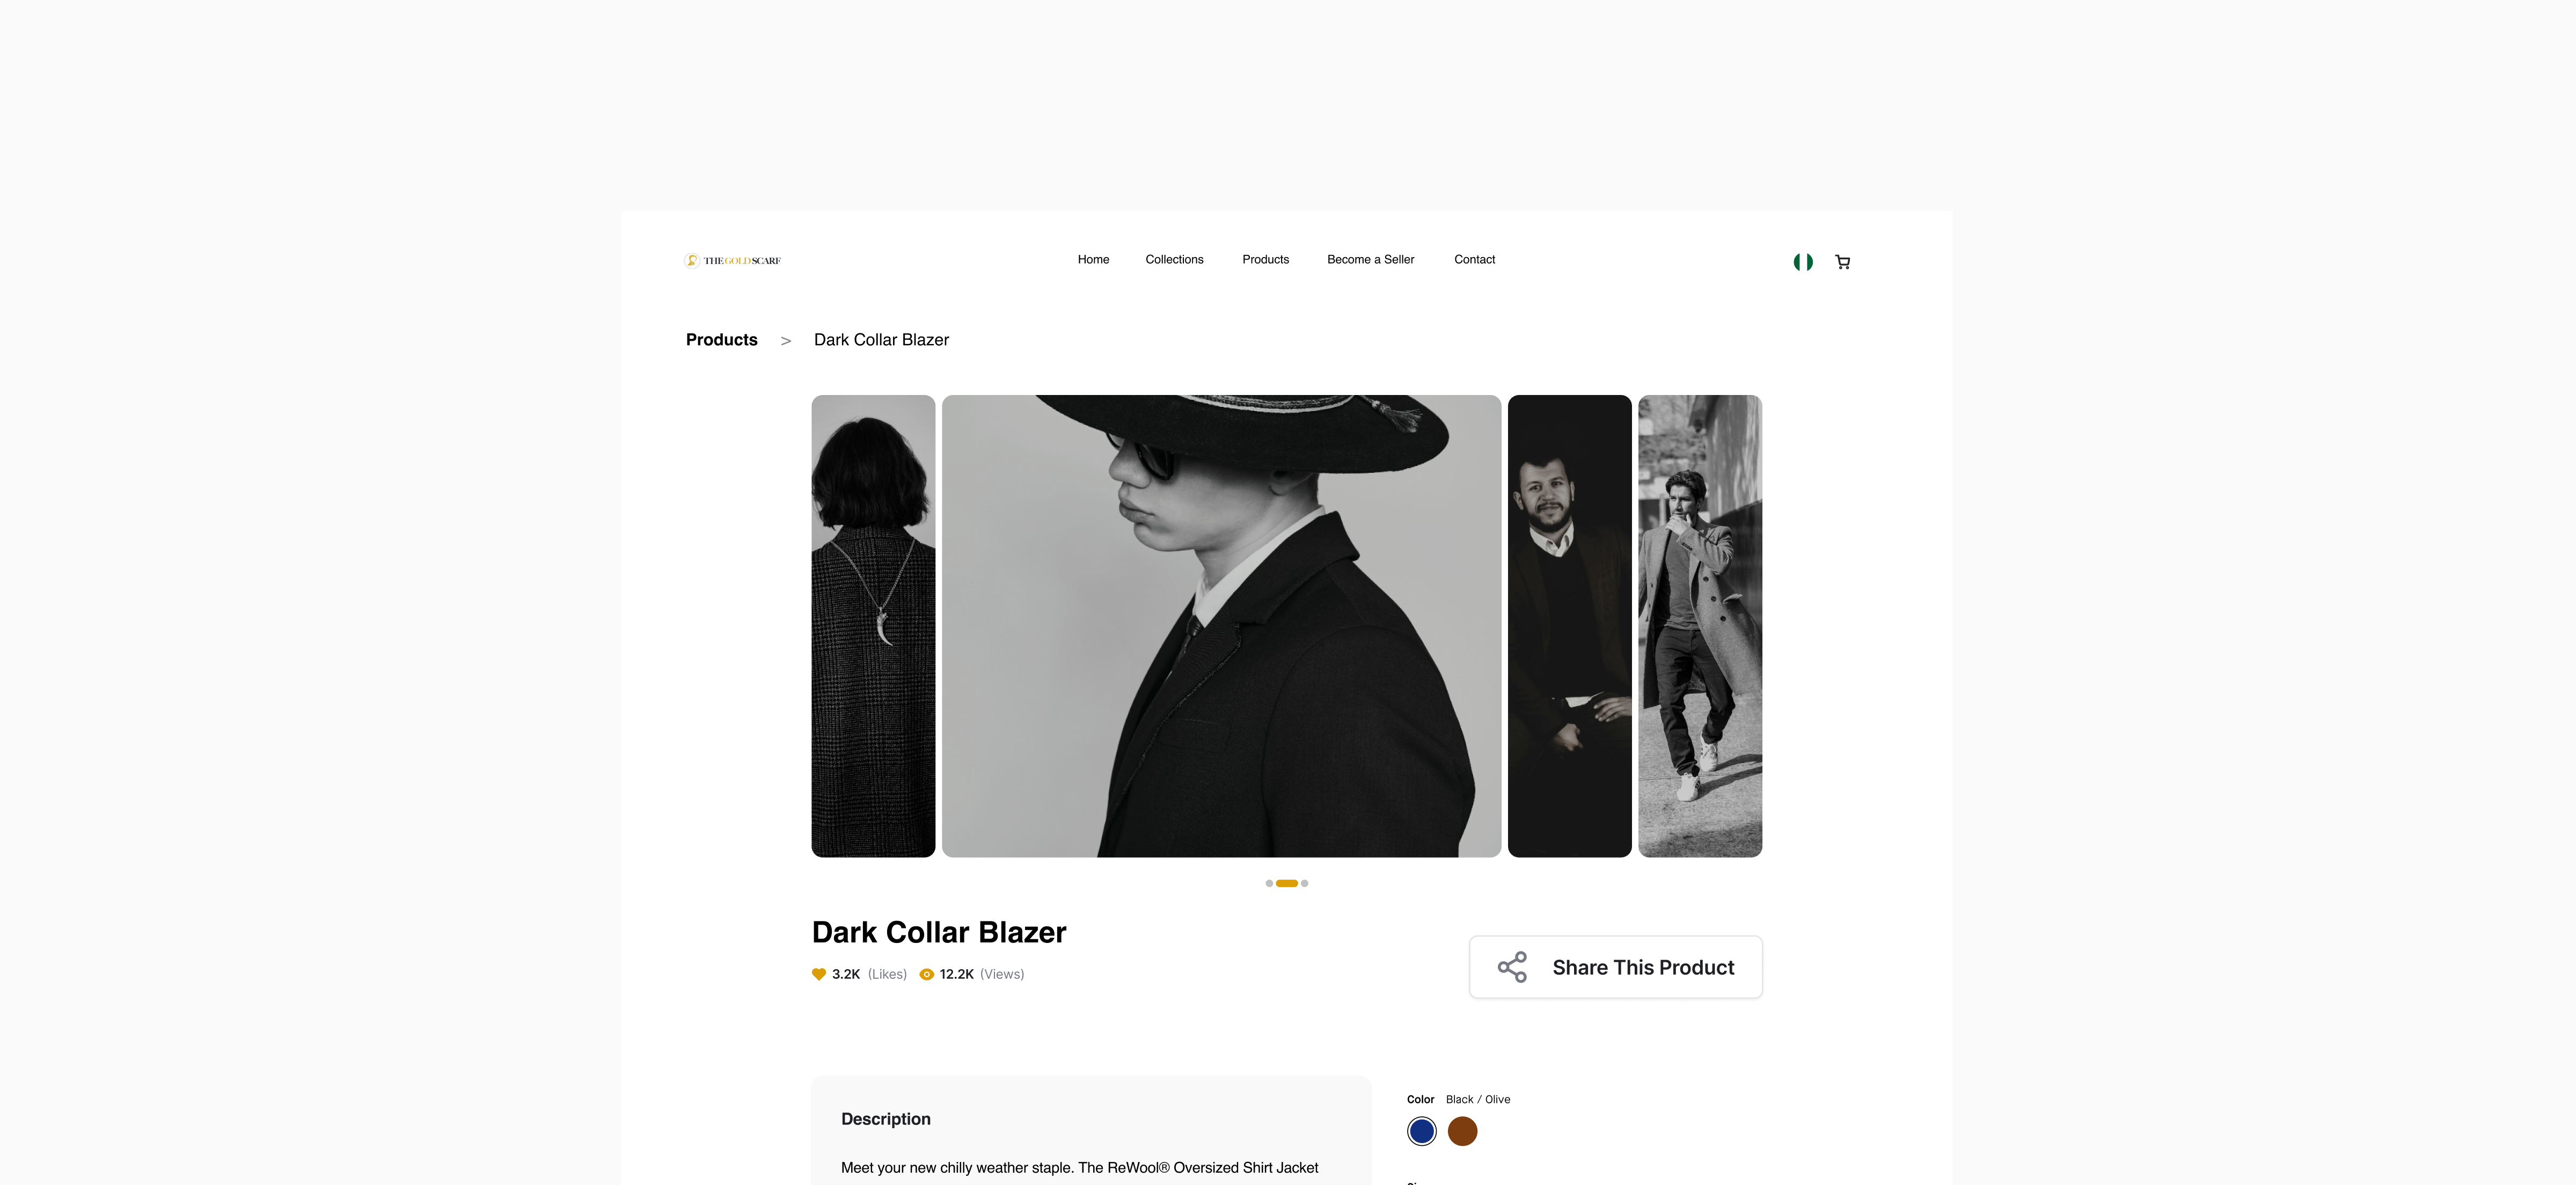2576x1185 pixels.
Task: Click the heart likes icon
Action: click(819, 974)
